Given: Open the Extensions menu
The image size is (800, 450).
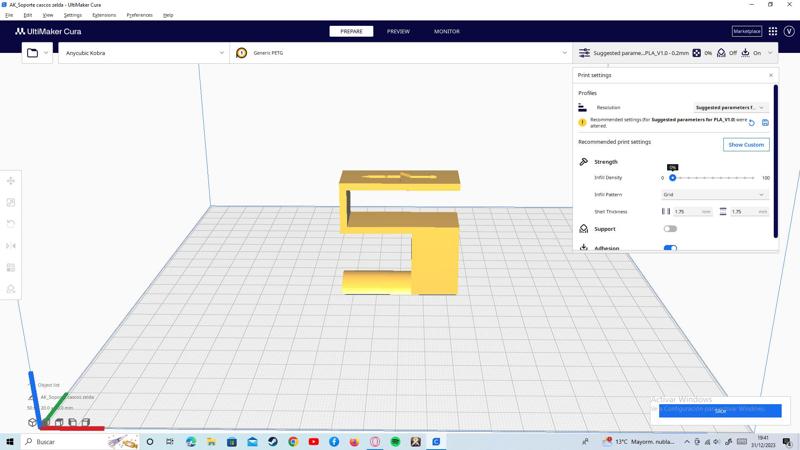Looking at the screenshot, I should tap(104, 15).
